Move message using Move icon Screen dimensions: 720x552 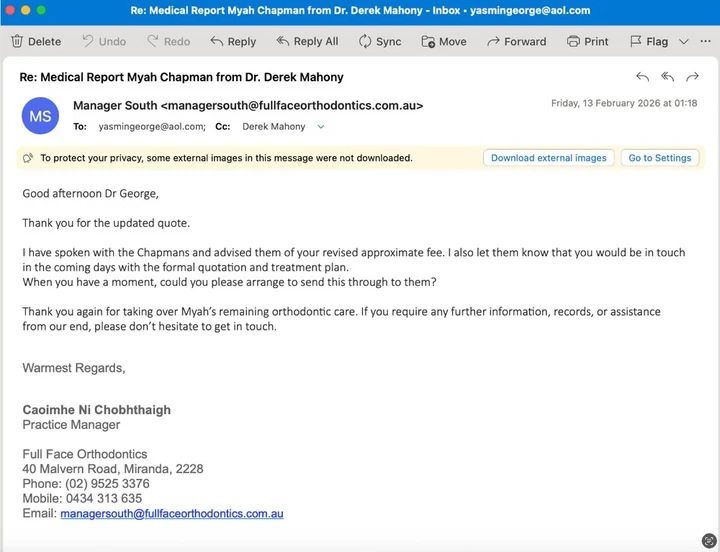pyautogui.click(x=428, y=41)
